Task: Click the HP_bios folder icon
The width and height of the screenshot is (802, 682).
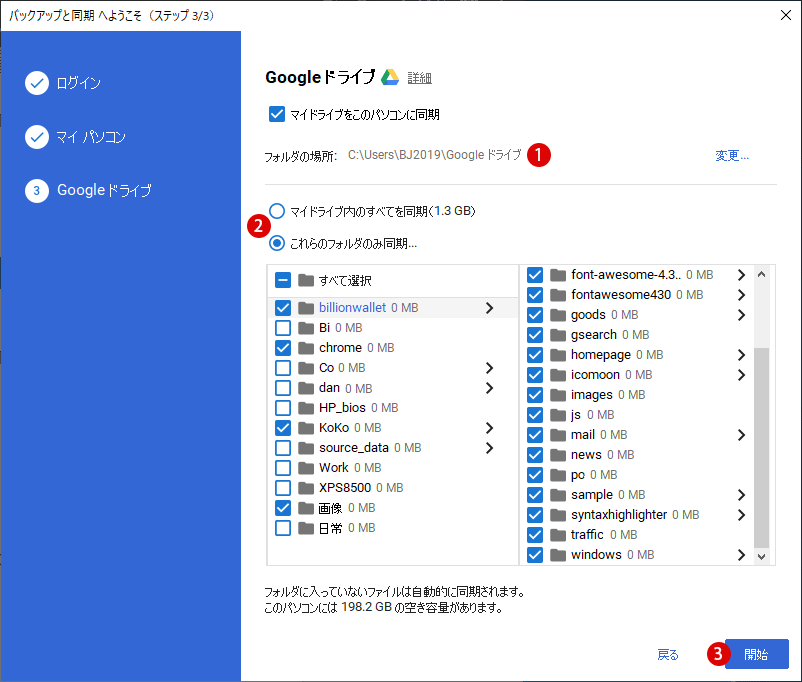Action: tap(306, 408)
